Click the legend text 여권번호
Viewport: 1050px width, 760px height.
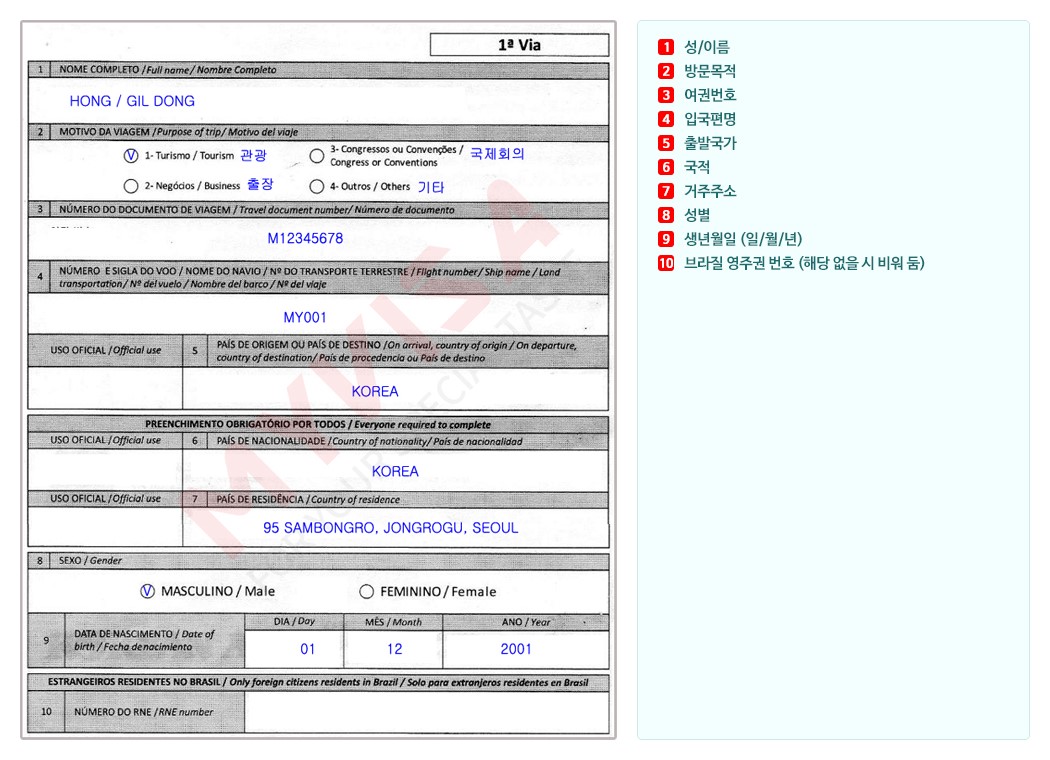[x=710, y=95]
